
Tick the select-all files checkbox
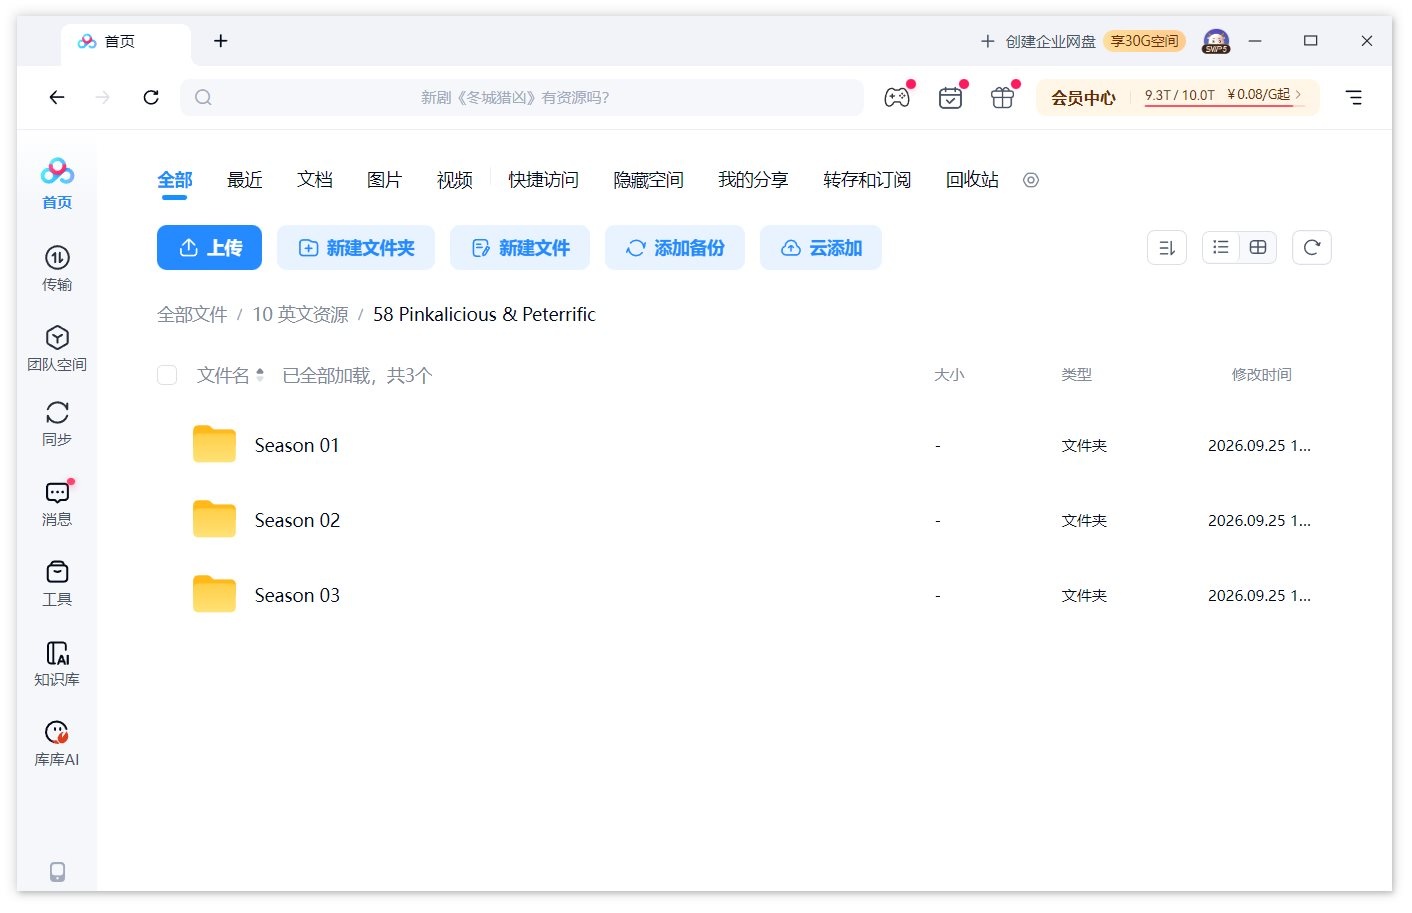[x=167, y=375]
